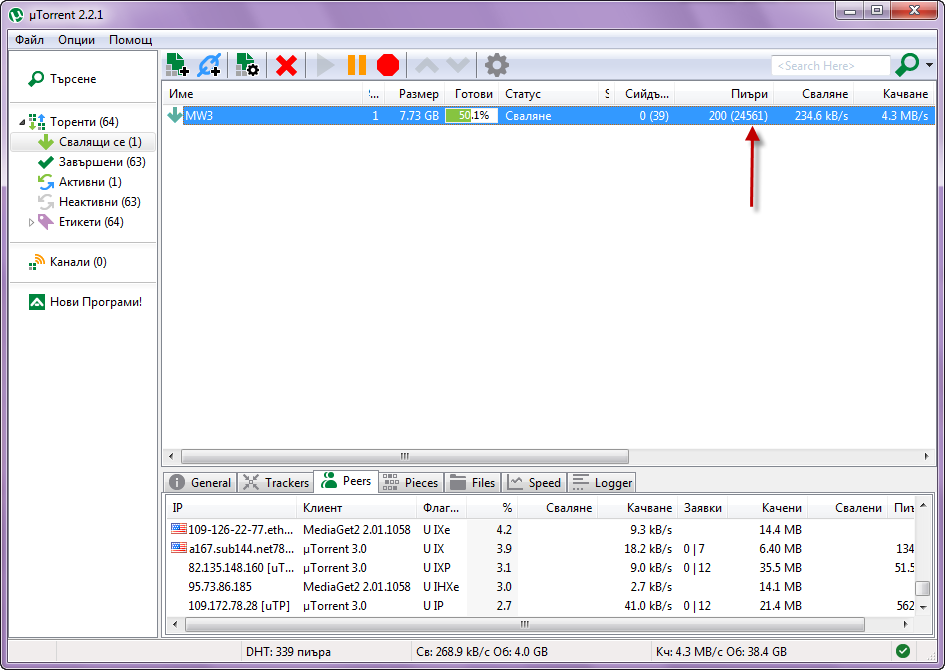Screen dimensions: 945x670
Task: Sort by Пиъри column header
Action: [724, 94]
